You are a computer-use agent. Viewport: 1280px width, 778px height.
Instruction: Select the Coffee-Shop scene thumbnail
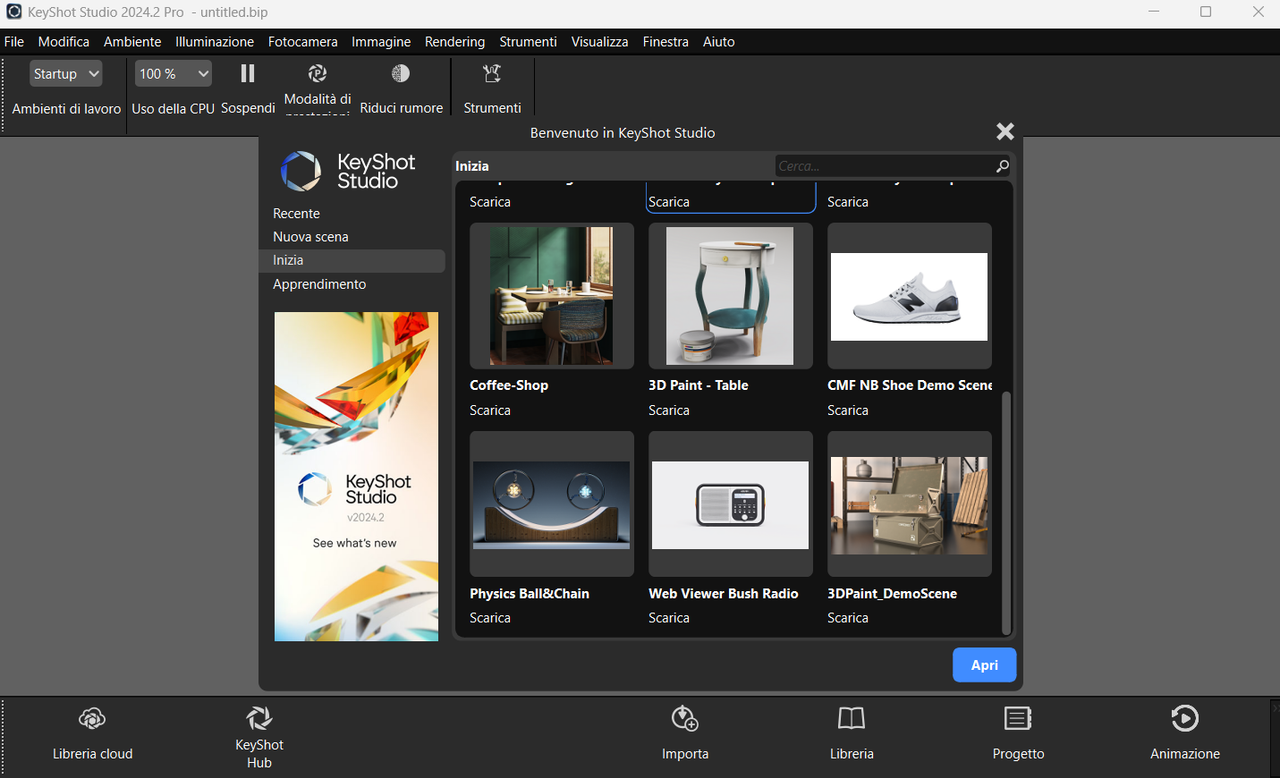(551, 296)
